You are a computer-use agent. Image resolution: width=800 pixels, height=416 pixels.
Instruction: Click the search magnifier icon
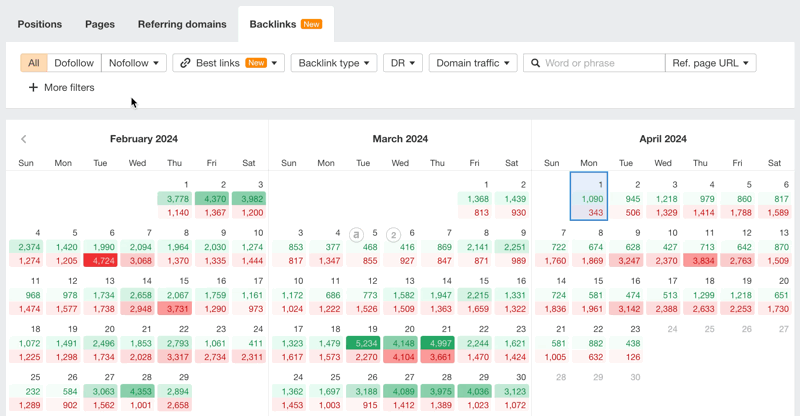535,63
